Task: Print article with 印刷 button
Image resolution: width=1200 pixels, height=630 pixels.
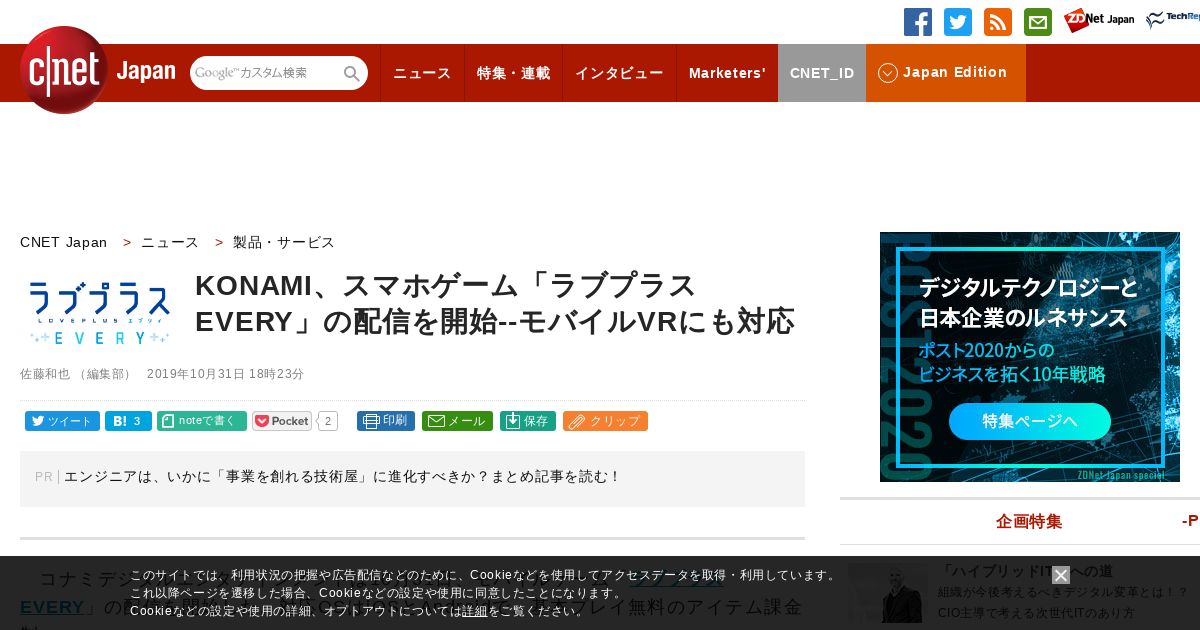Action: click(x=386, y=421)
